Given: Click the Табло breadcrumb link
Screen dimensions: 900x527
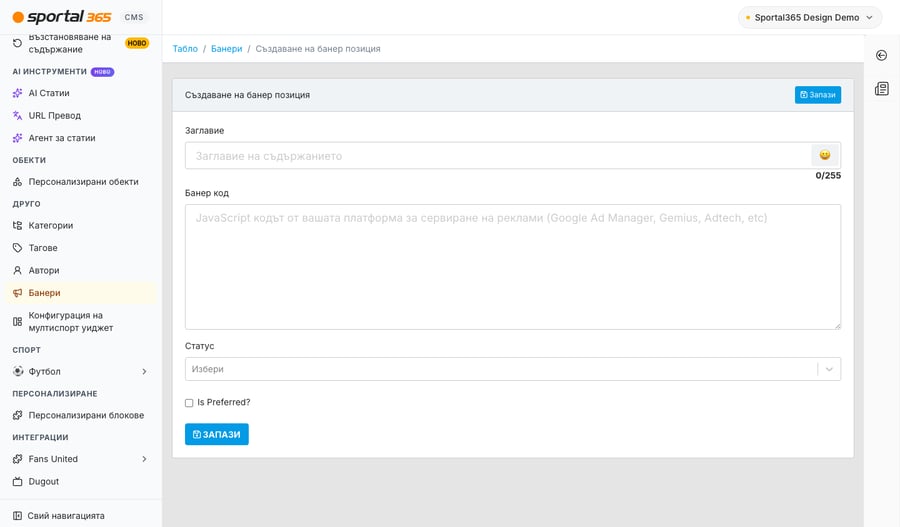Looking at the screenshot, I should point(185,49).
